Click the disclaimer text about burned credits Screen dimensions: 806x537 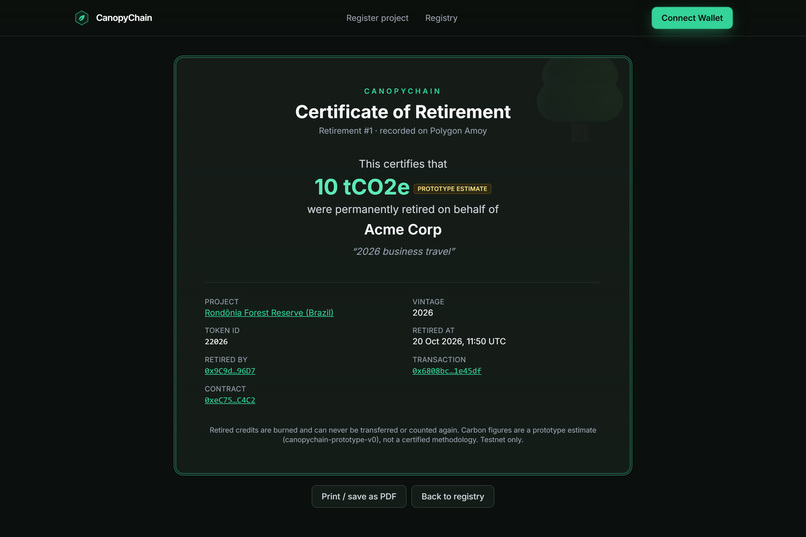pos(403,435)
